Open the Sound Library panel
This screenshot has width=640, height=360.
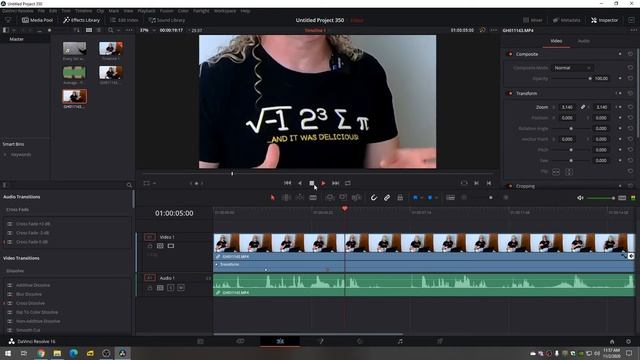click(167, 20)
